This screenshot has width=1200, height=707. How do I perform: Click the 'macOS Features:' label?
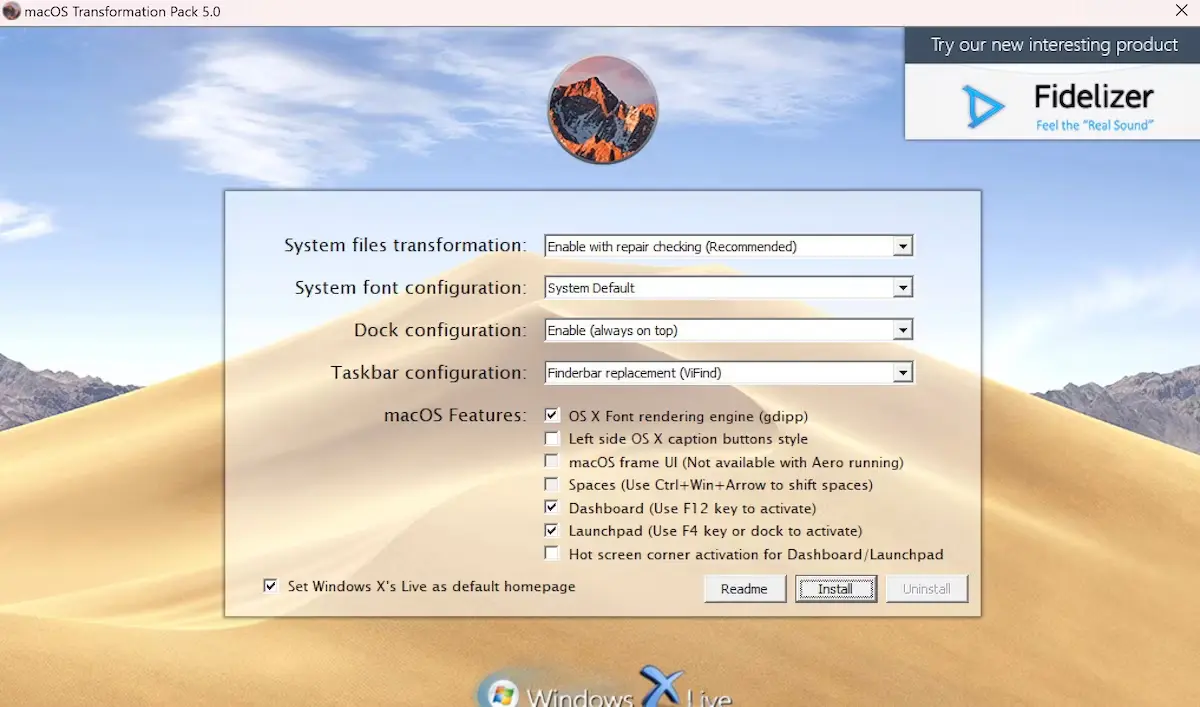click(455, 414)
